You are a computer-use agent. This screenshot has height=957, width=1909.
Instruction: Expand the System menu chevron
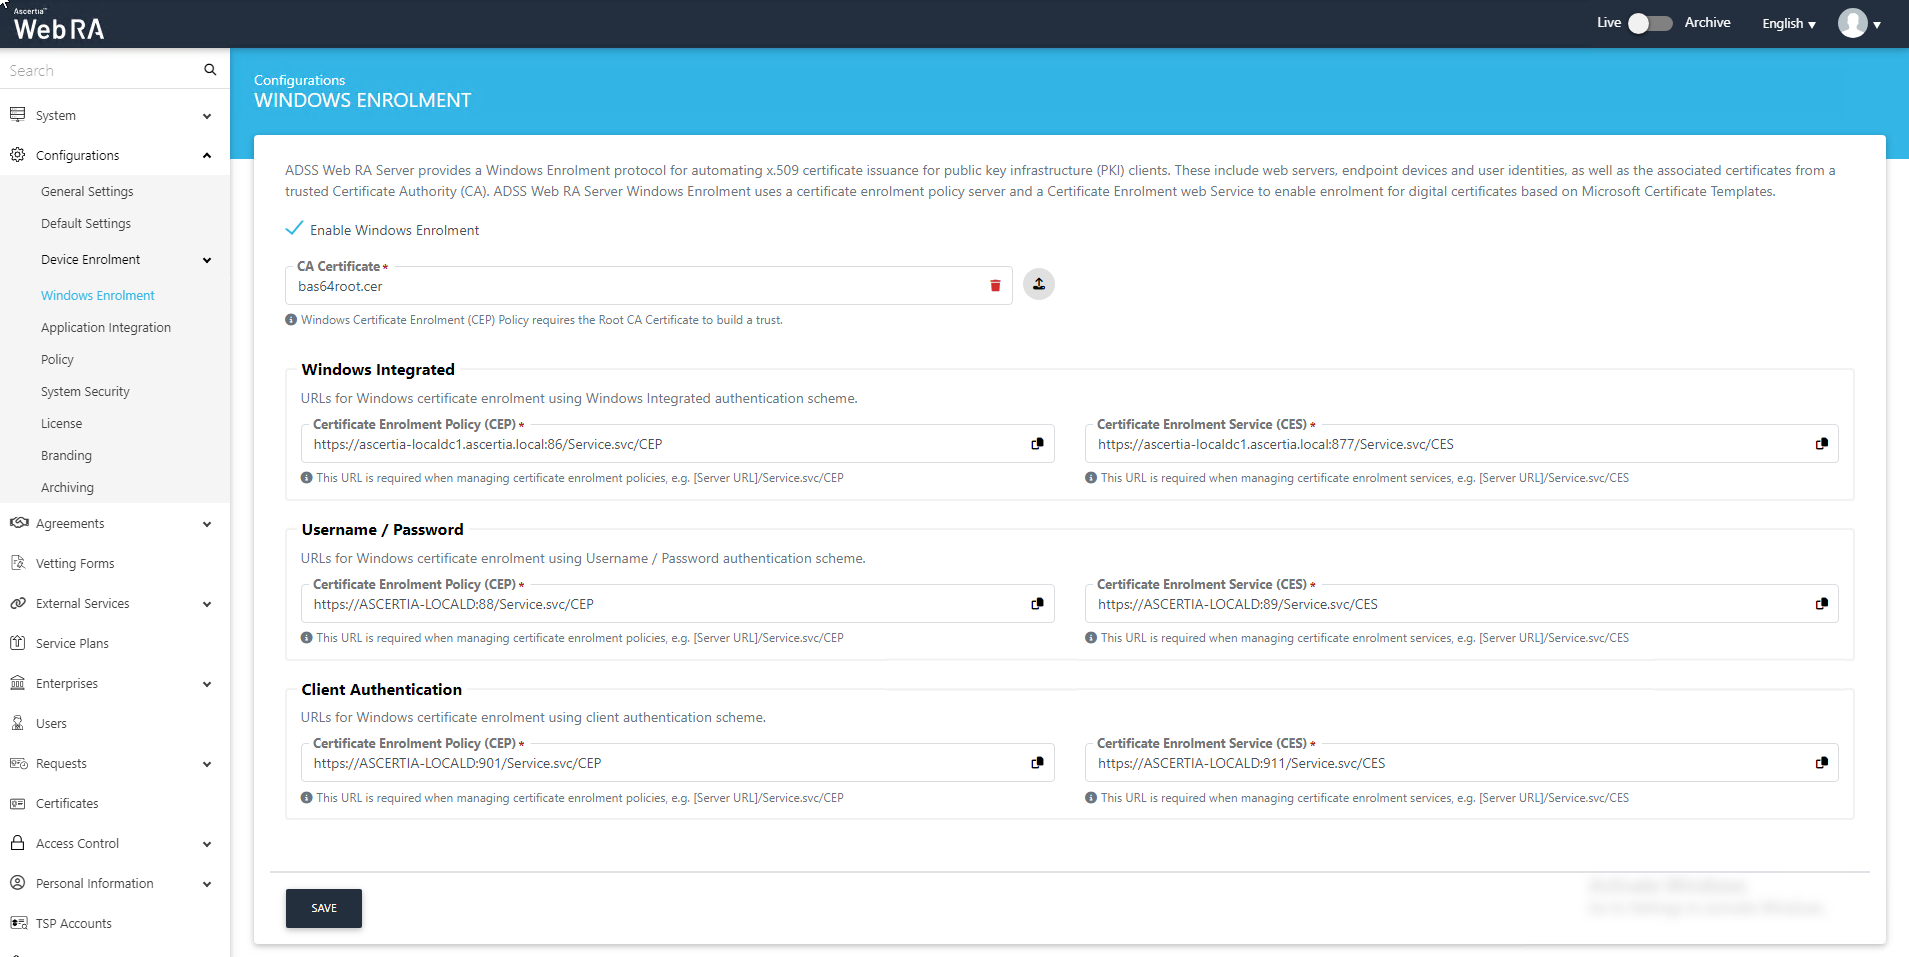[x=207, y=116]
